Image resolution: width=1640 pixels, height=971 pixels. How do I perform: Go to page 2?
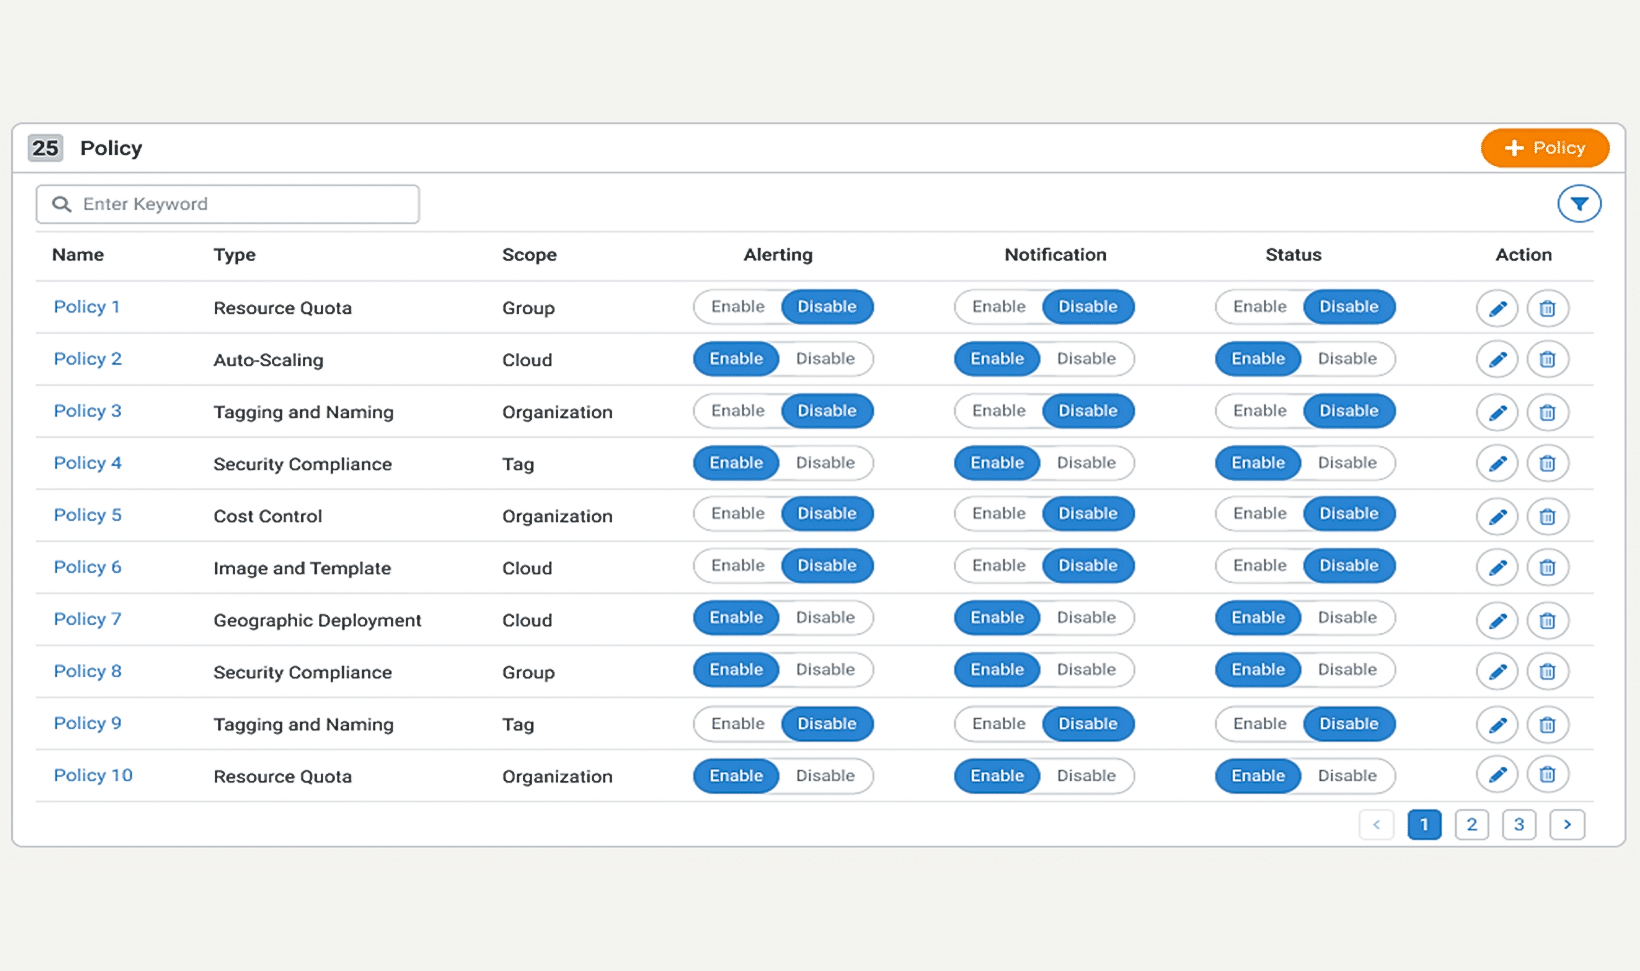[1471, 825]
